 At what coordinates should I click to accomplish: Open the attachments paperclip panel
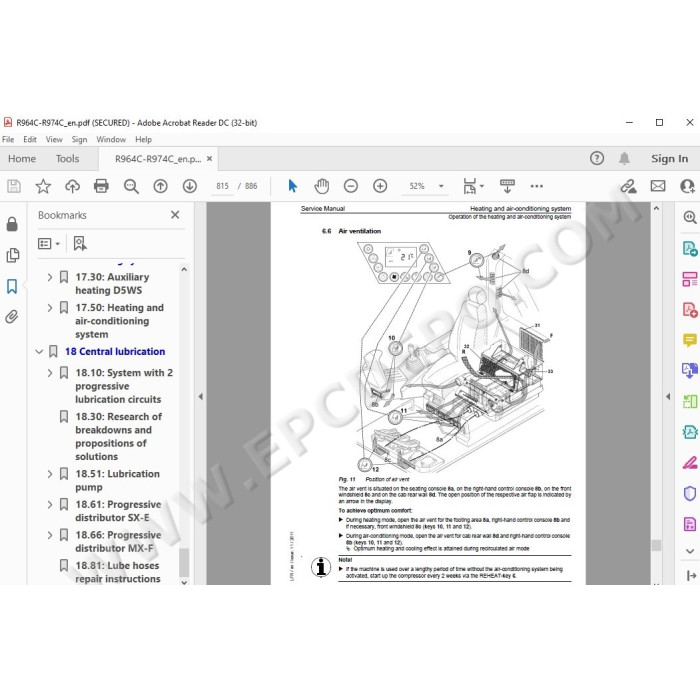(x=12, y=317)
